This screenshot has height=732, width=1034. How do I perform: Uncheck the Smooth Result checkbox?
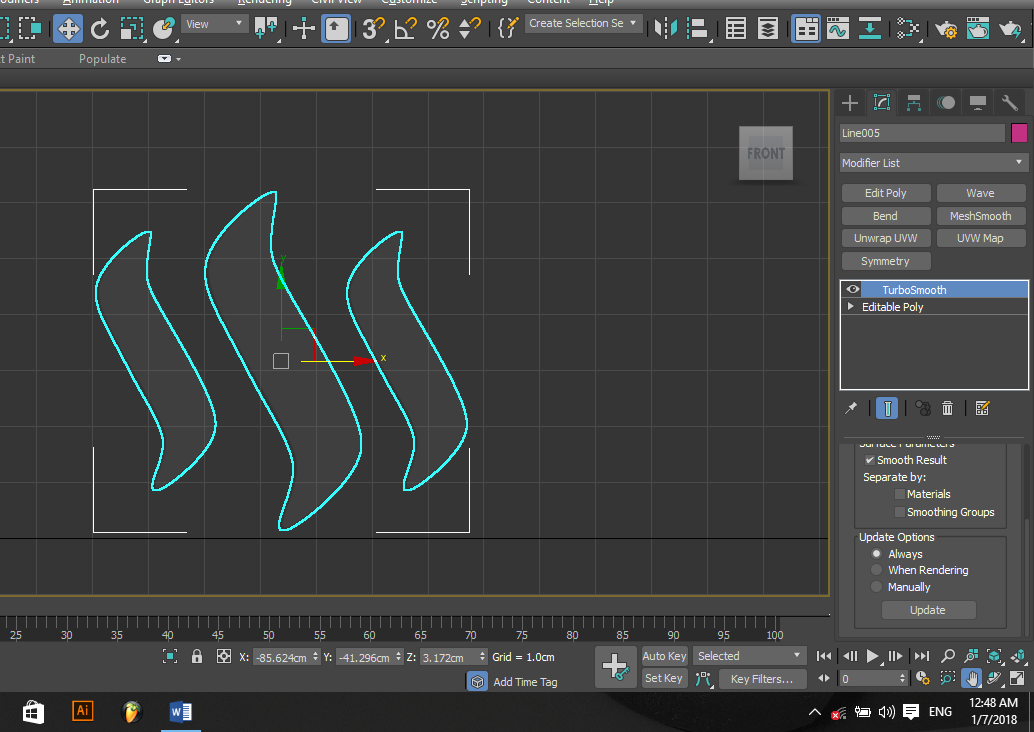tap(870, 460)
